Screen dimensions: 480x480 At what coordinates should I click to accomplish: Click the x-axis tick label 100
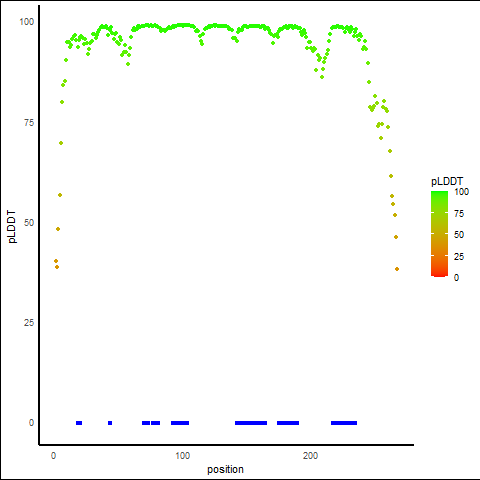182,456
